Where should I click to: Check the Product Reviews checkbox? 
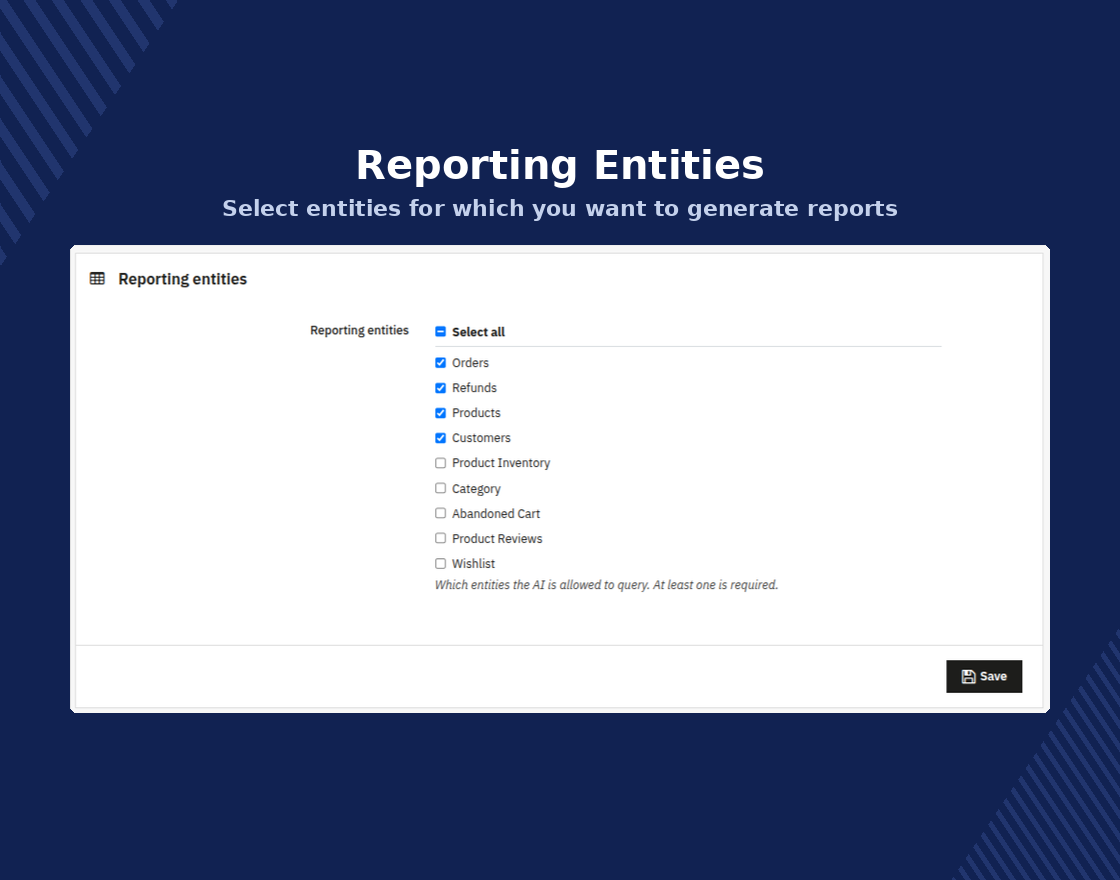click(x=441, y=539)
